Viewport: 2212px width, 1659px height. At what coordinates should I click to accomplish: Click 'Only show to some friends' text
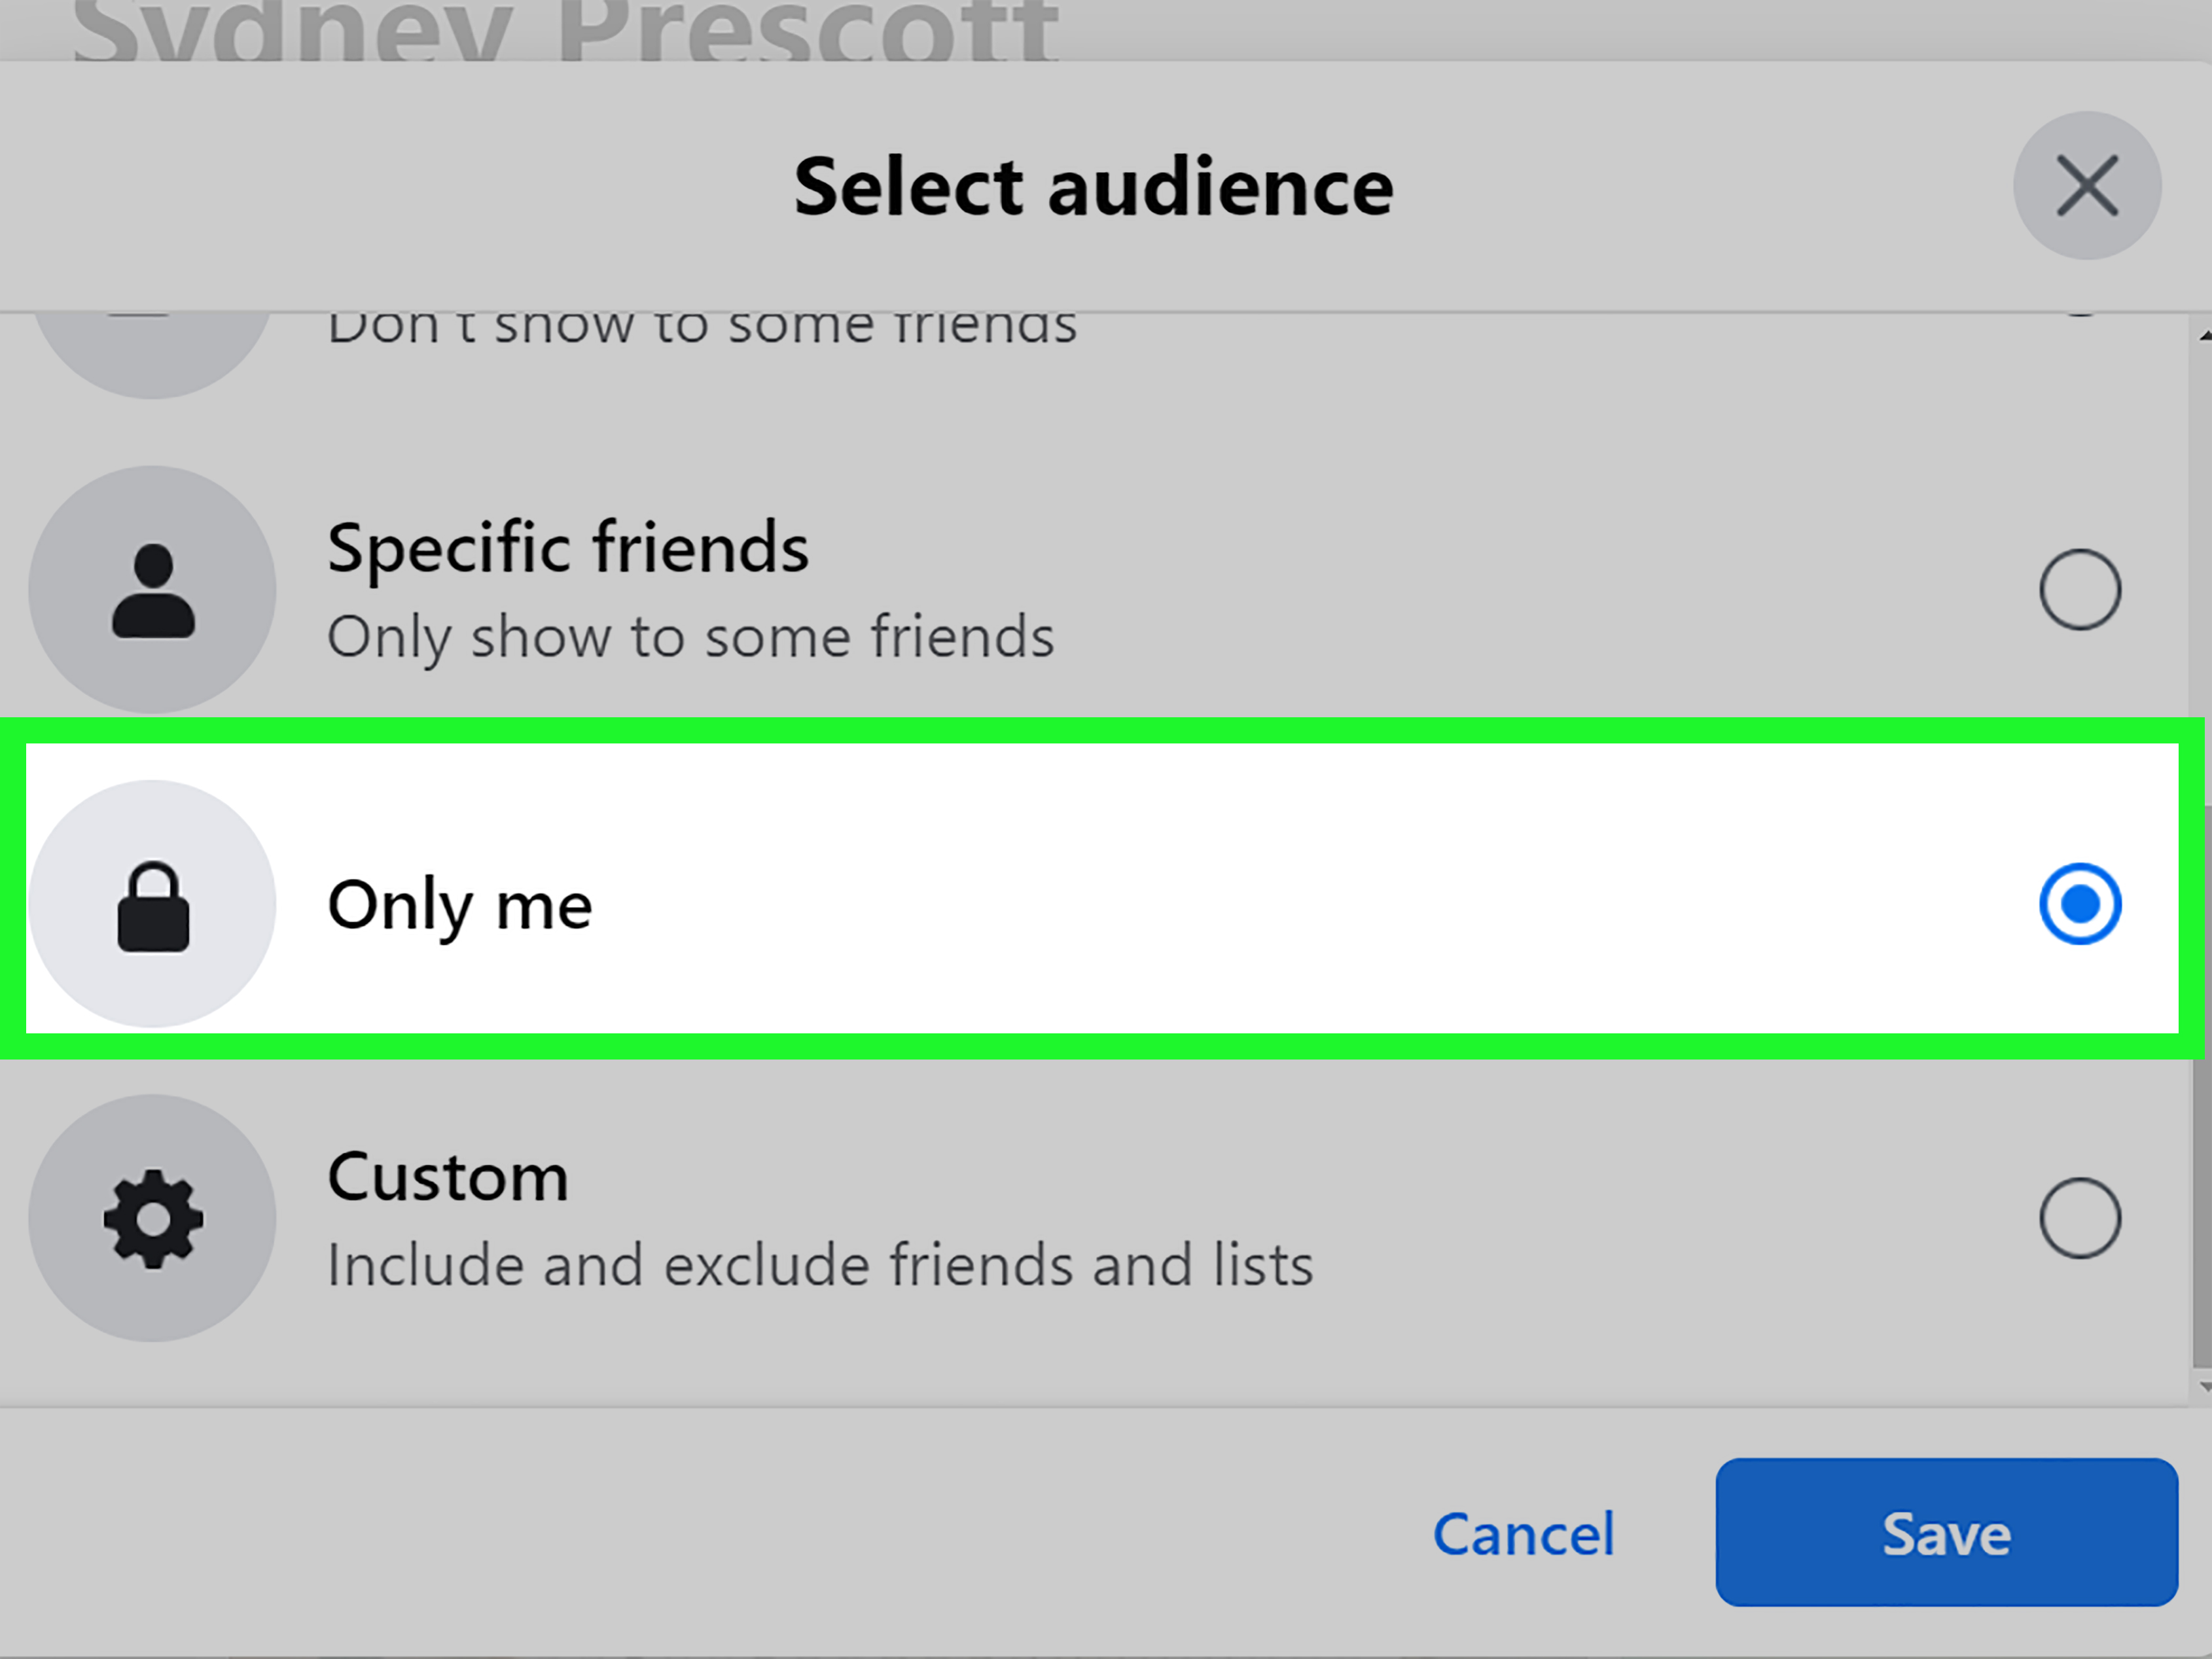pyautogui.click(x=691, y=638)
